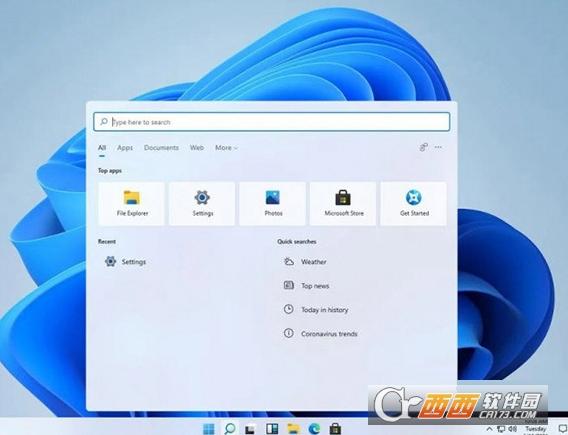This screenshot has height=435, width=568.
Task: Switch to the Web search tab
Action: coord(197,147)
